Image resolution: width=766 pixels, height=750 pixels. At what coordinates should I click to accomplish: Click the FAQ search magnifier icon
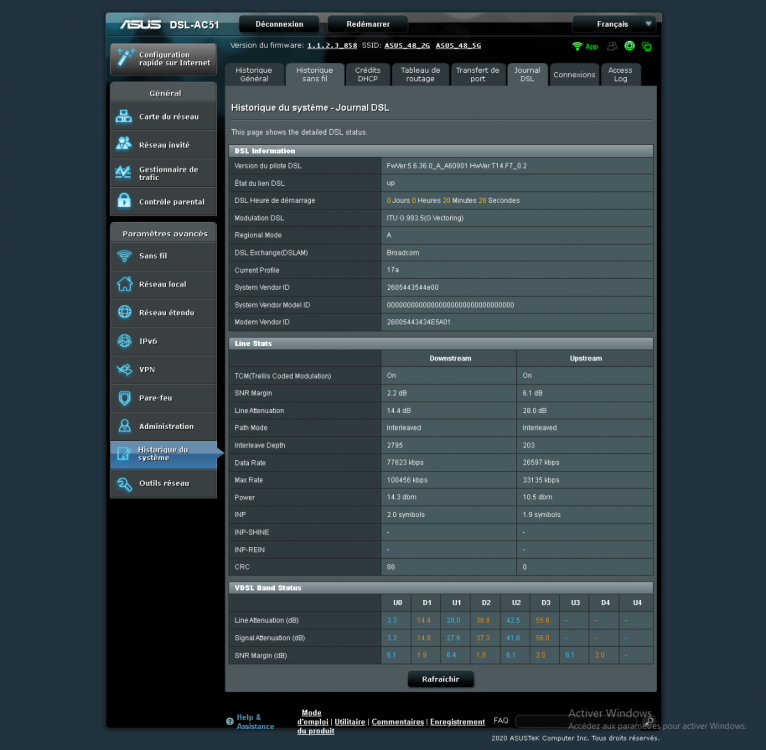(648, 721)
